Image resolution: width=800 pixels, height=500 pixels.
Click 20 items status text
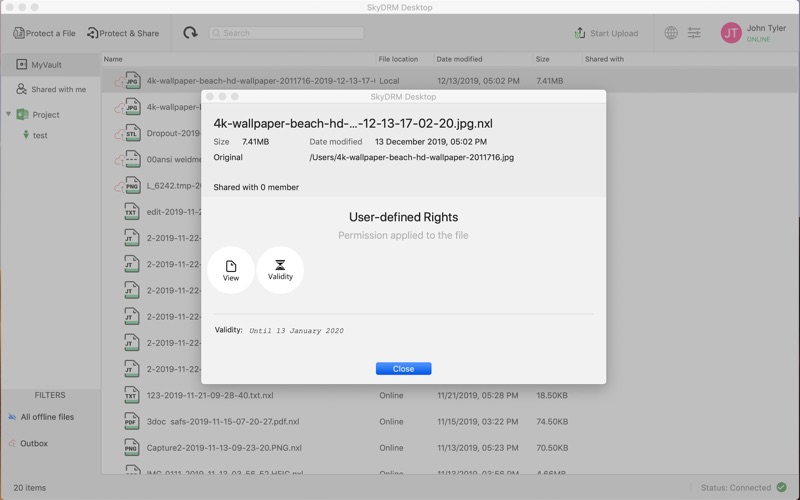(30, 488)
